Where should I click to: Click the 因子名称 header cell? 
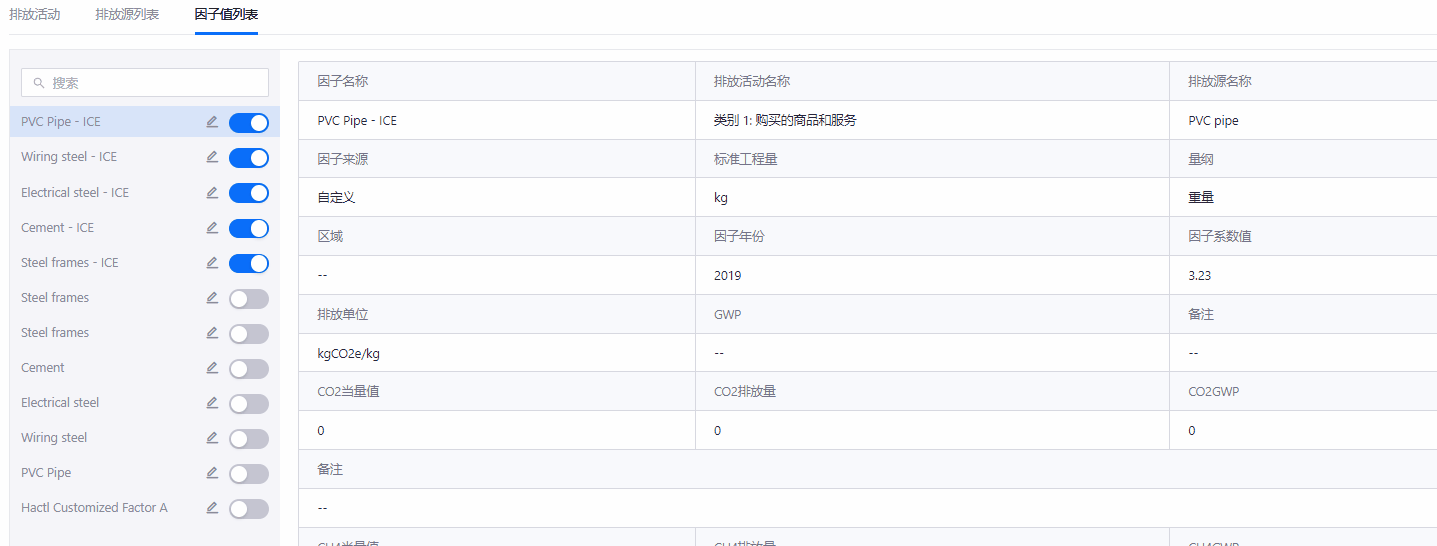point(497,81)
